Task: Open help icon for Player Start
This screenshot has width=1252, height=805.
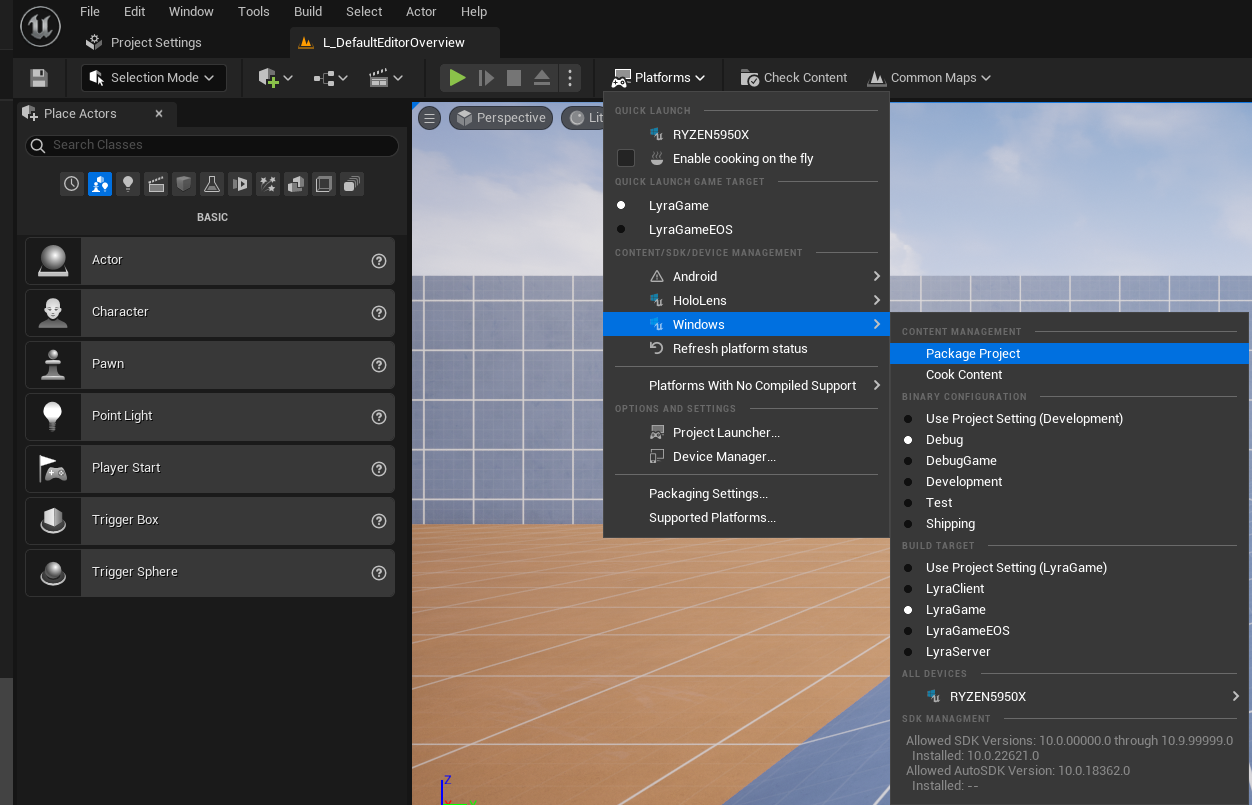Action: (379, 468)
